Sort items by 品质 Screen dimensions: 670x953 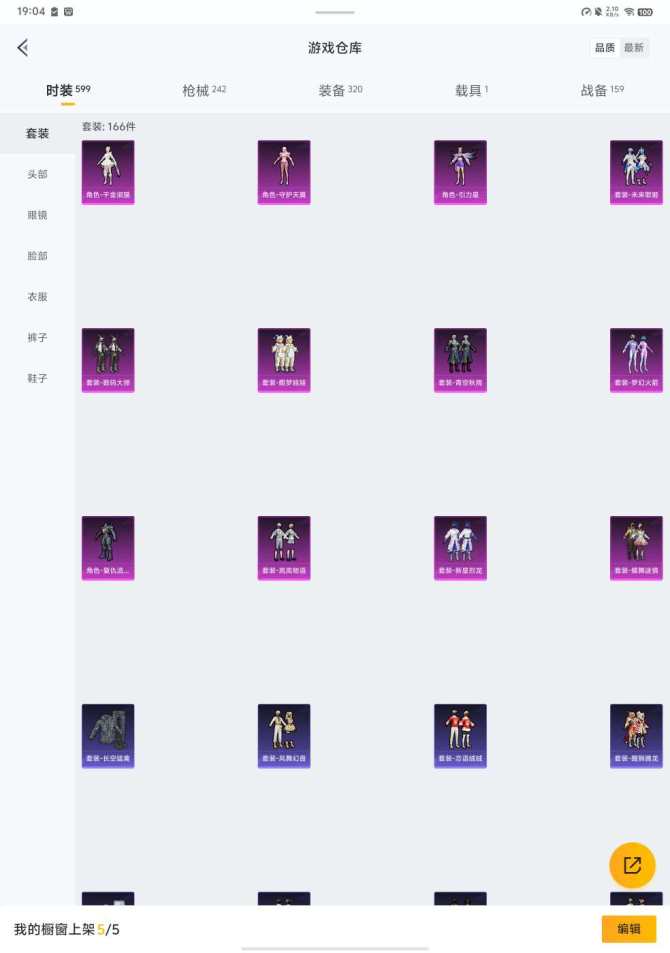604,47
